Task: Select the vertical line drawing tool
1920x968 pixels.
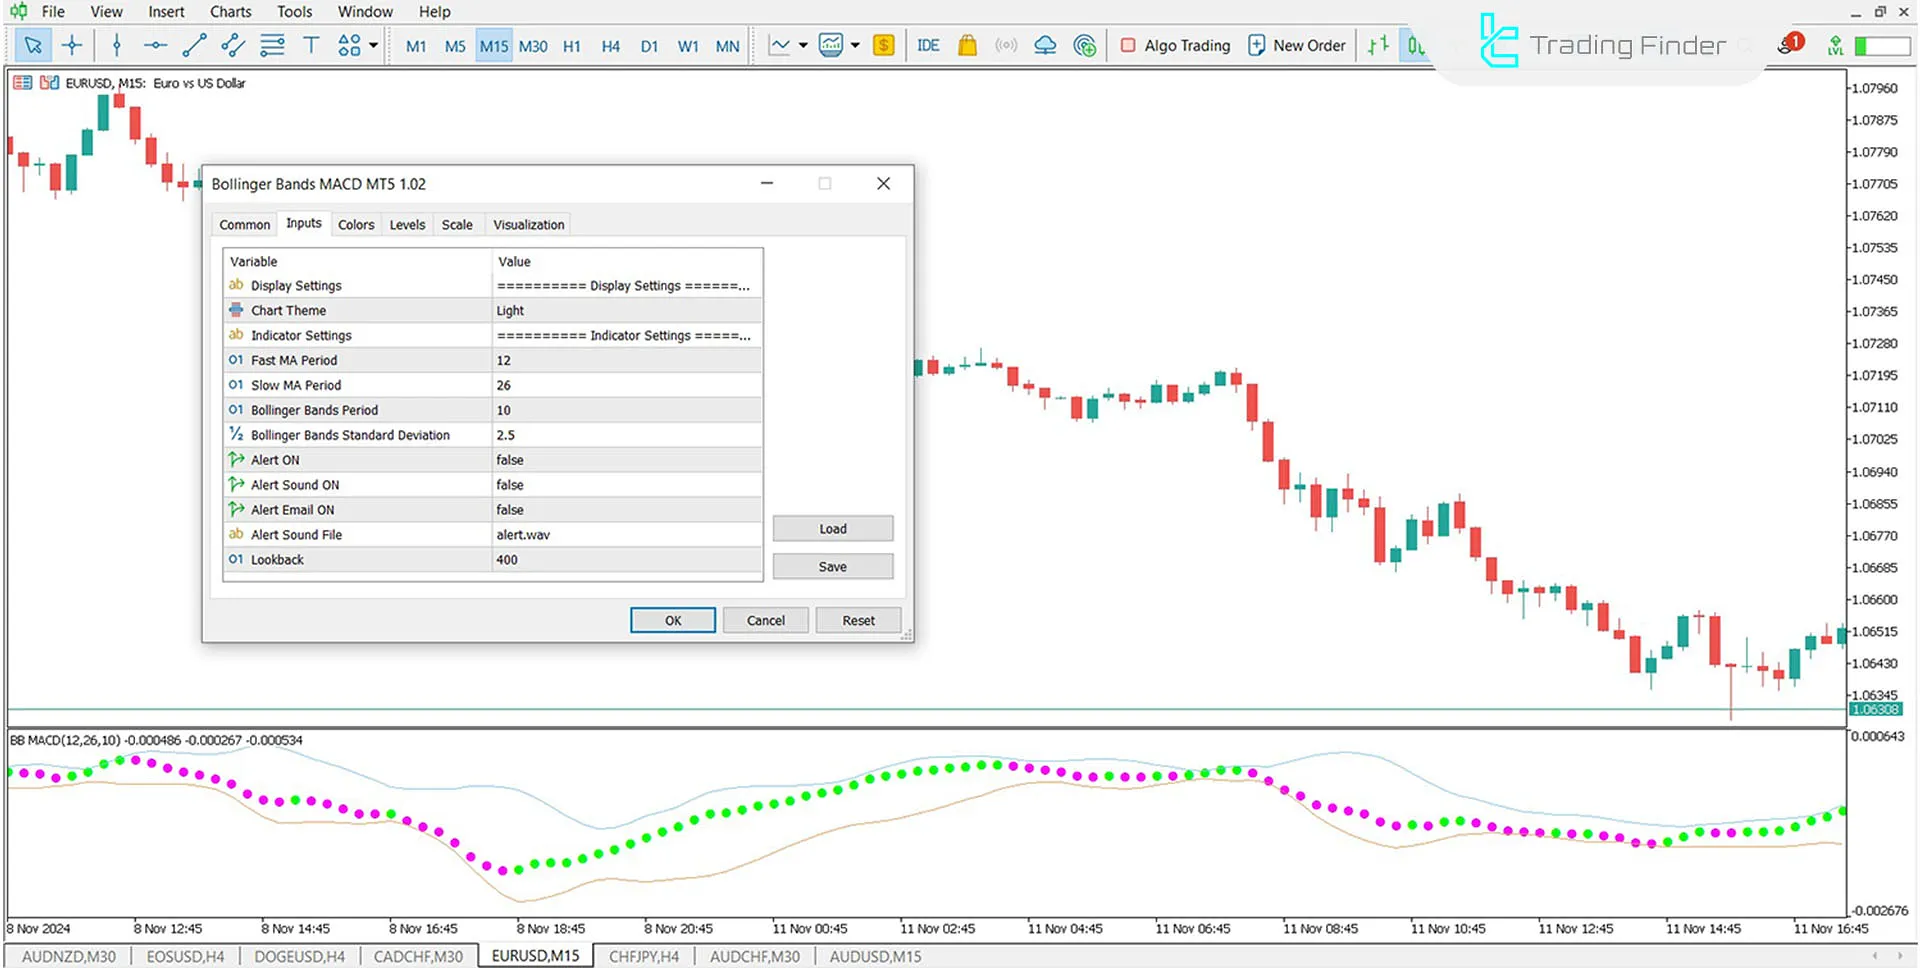Action: pos(116,45)
